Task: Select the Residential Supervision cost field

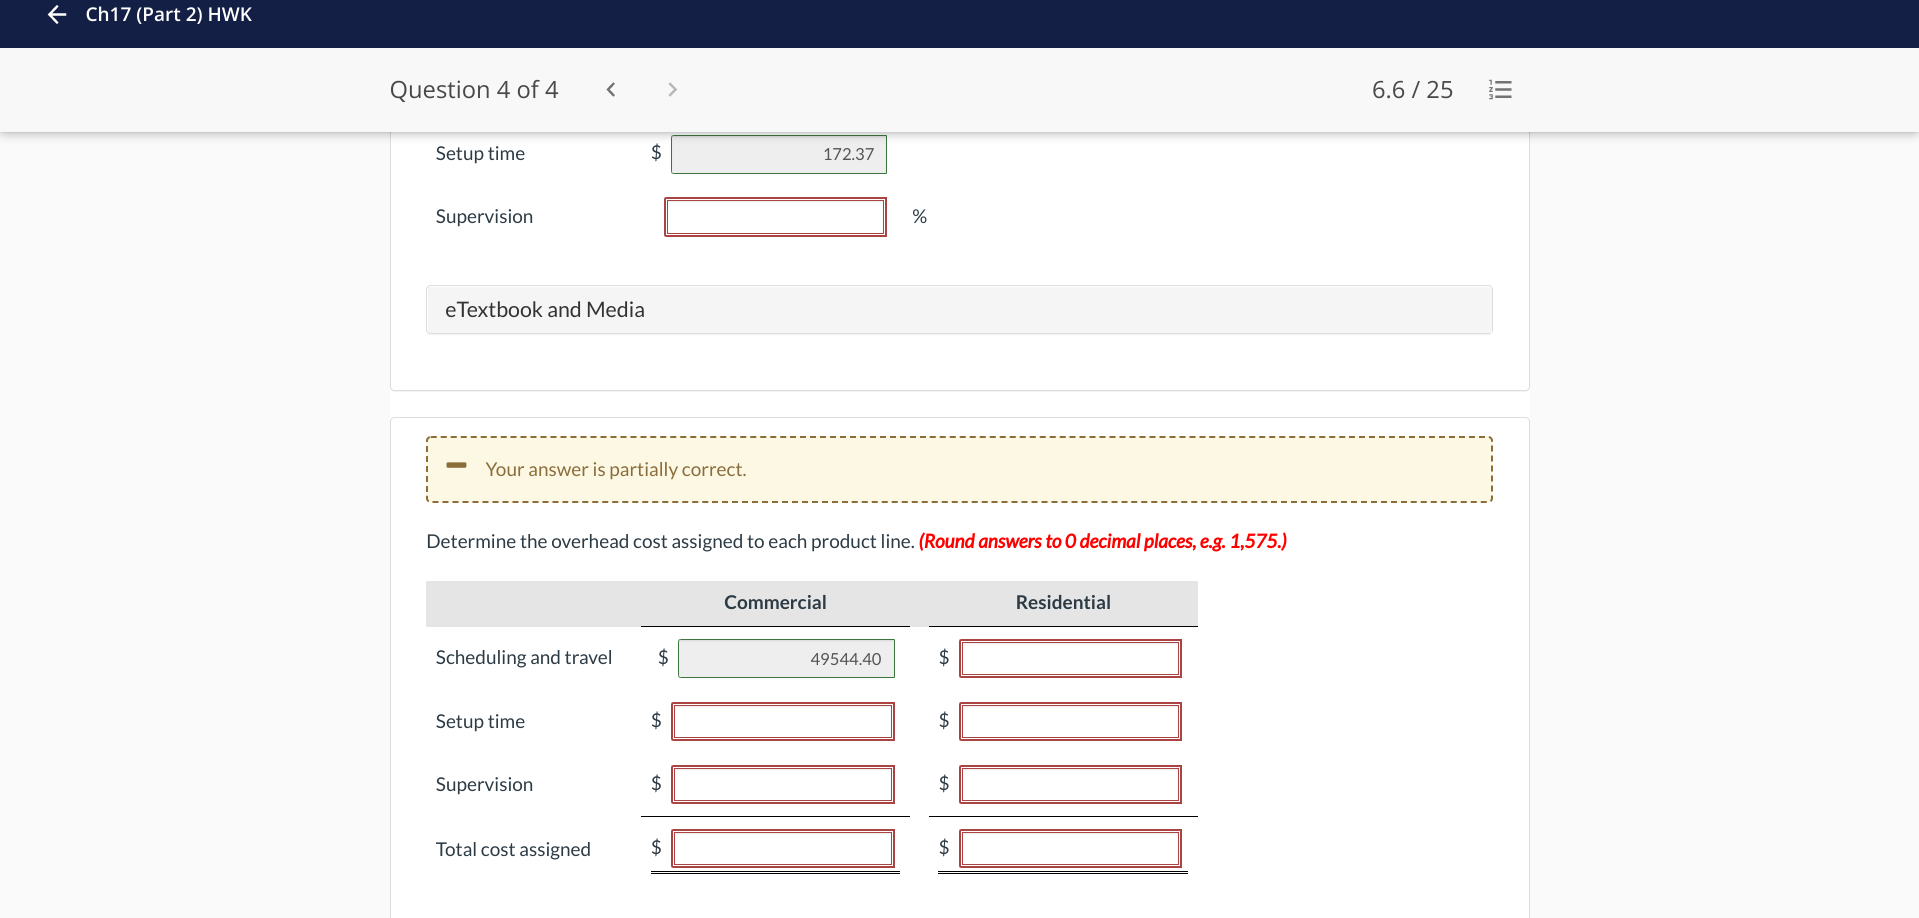Action: pos(1070,785)
